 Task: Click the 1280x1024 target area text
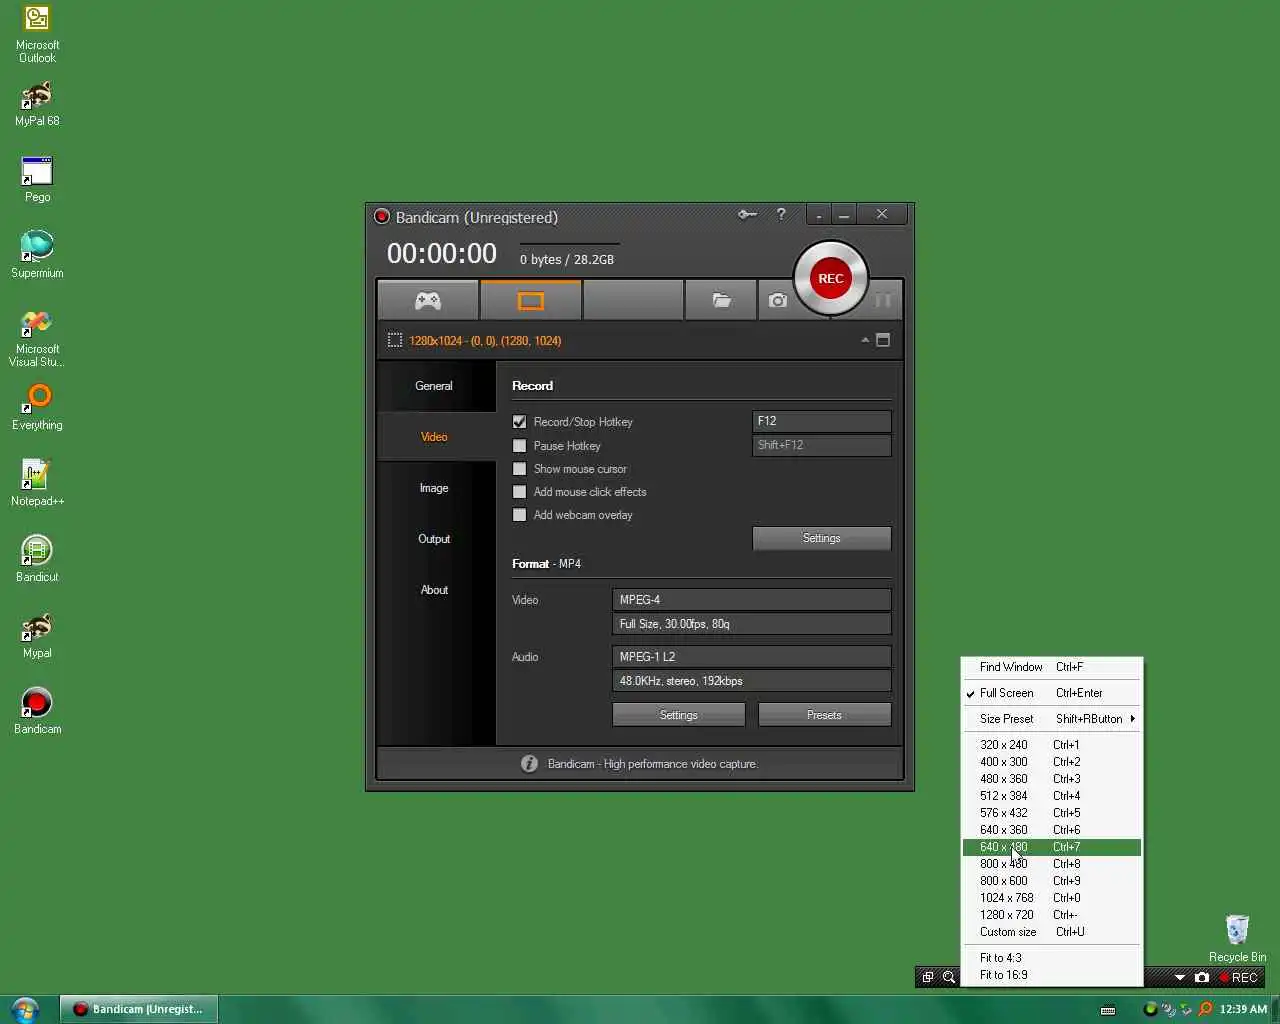pos(485,341)
